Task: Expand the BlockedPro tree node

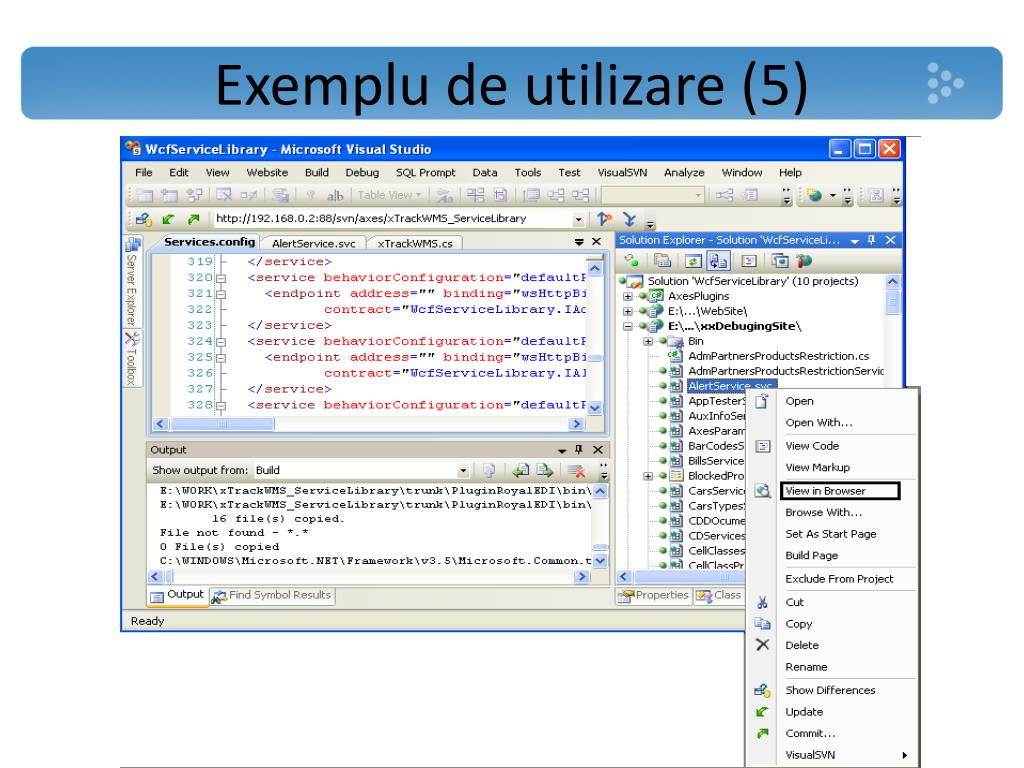Action: tap(648, 476)
